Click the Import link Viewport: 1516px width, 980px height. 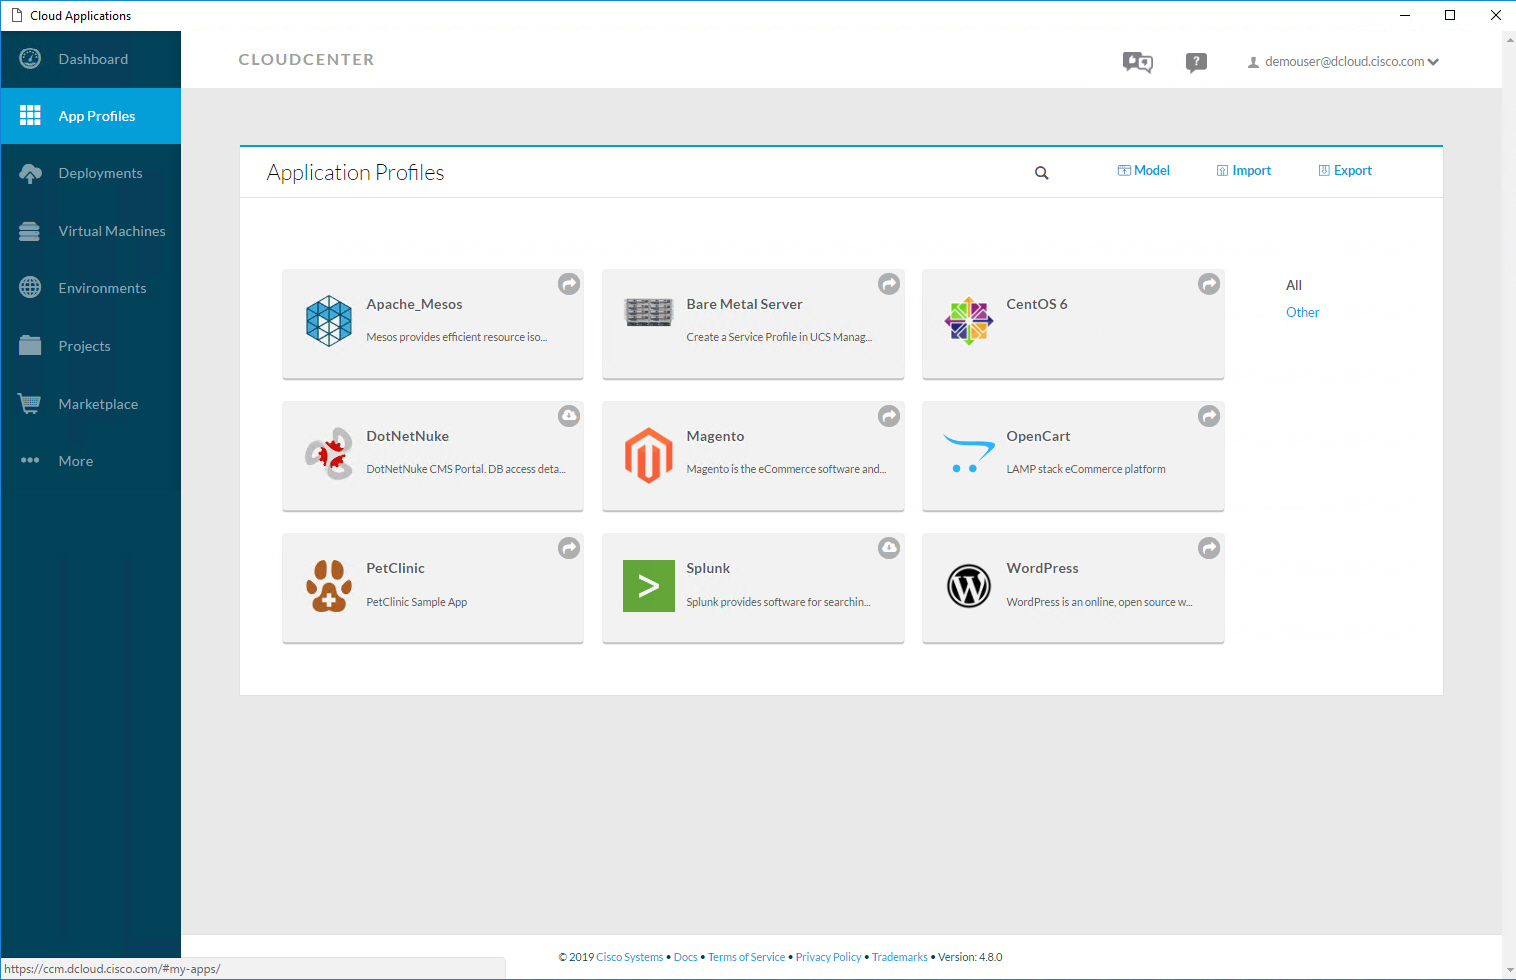(x=1244, y=170)
